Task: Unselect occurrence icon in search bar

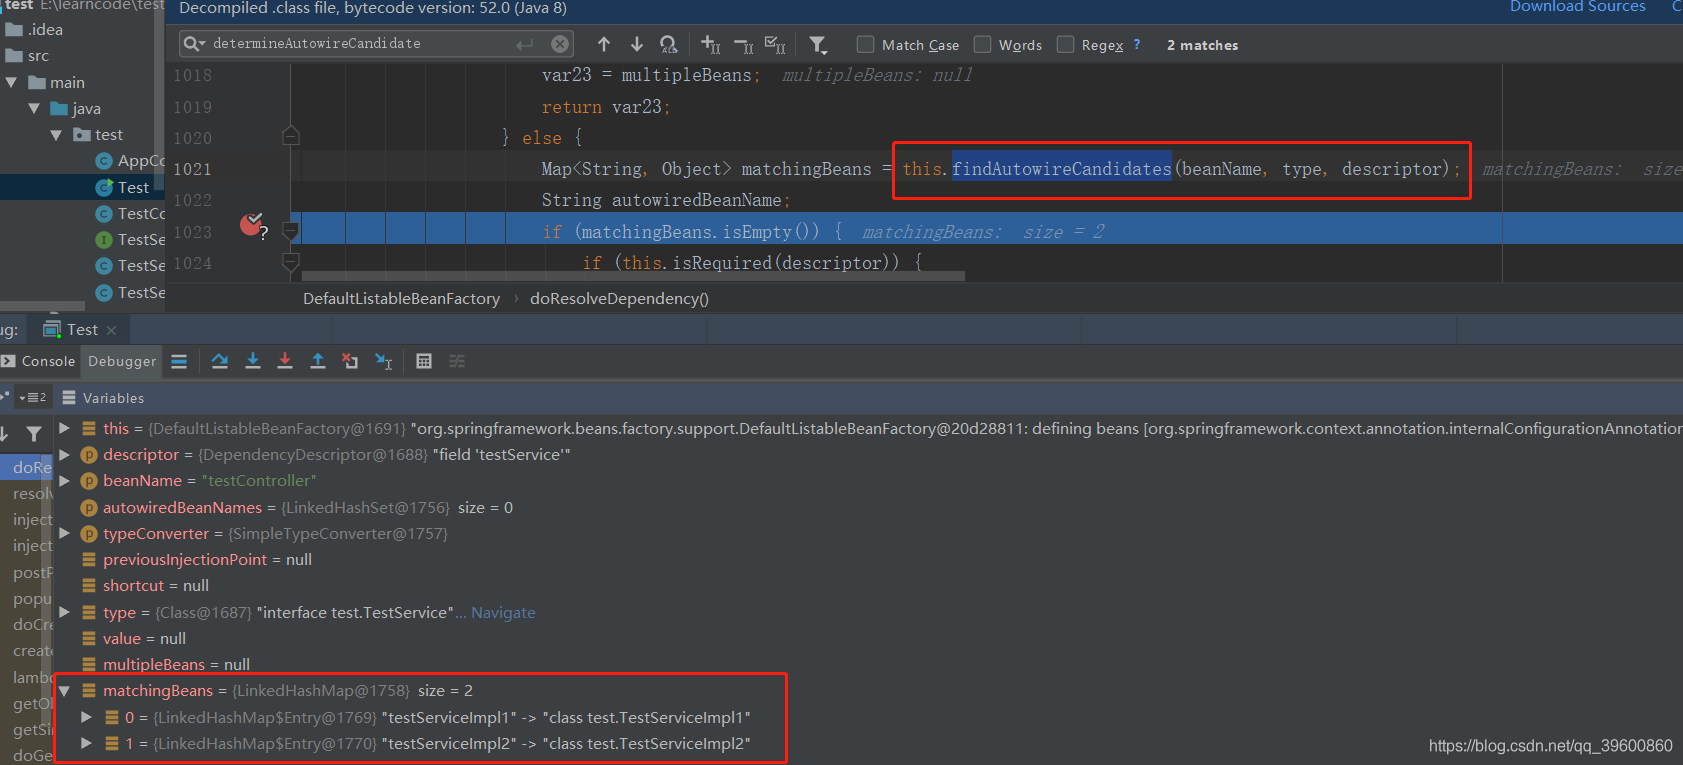Action: pos(744,44)
